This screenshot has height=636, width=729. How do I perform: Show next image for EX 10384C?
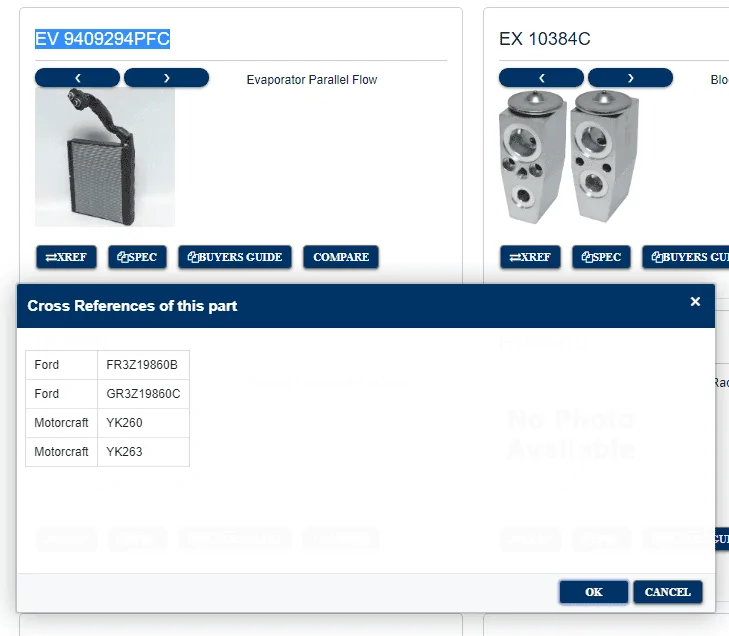click(x=630, y=78)
